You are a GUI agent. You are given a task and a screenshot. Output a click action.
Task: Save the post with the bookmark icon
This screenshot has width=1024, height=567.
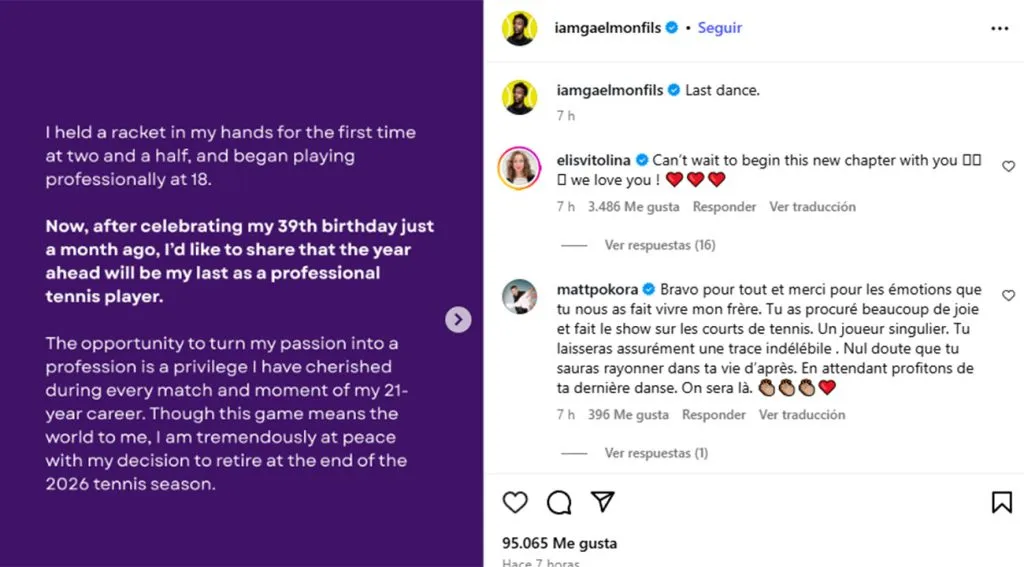(x=1001, y=502)
